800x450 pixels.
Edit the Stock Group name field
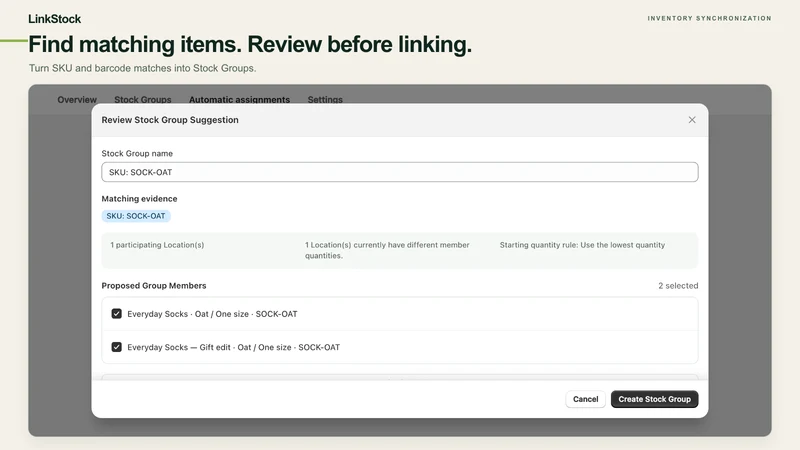click(x=399, y=172)
